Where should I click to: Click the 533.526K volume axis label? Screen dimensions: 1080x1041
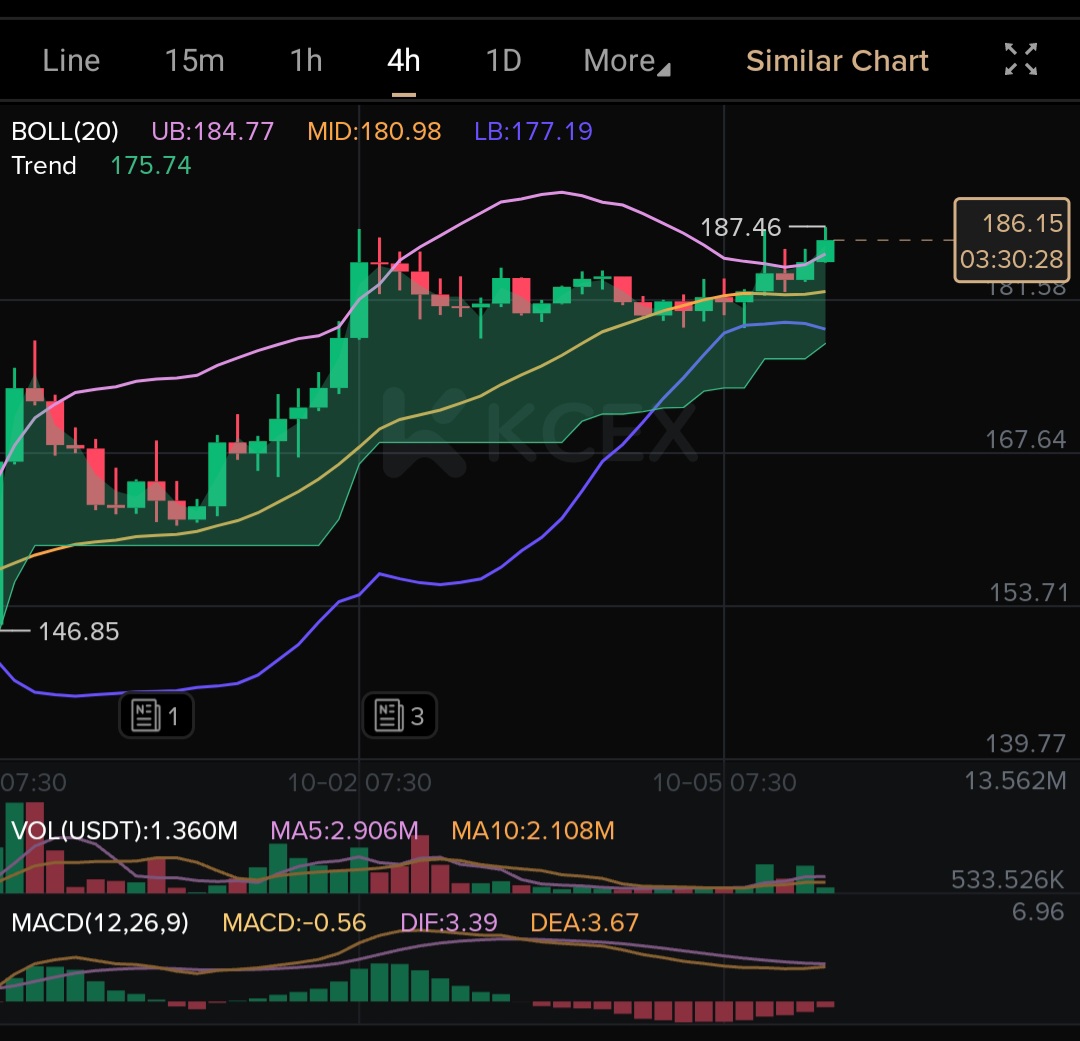(x=1008, y=879)
